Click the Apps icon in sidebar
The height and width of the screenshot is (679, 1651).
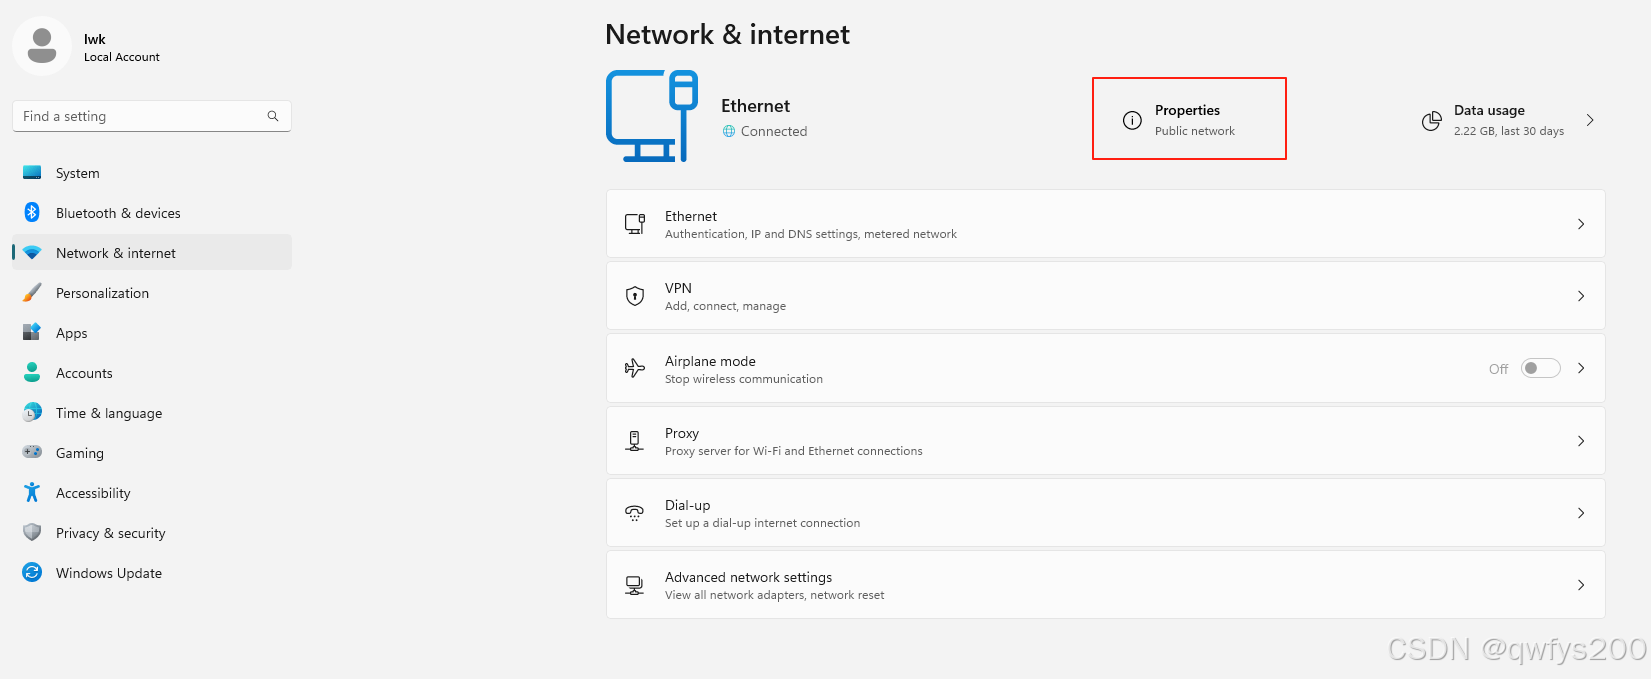pyautogui.click(x=32, y=332)
